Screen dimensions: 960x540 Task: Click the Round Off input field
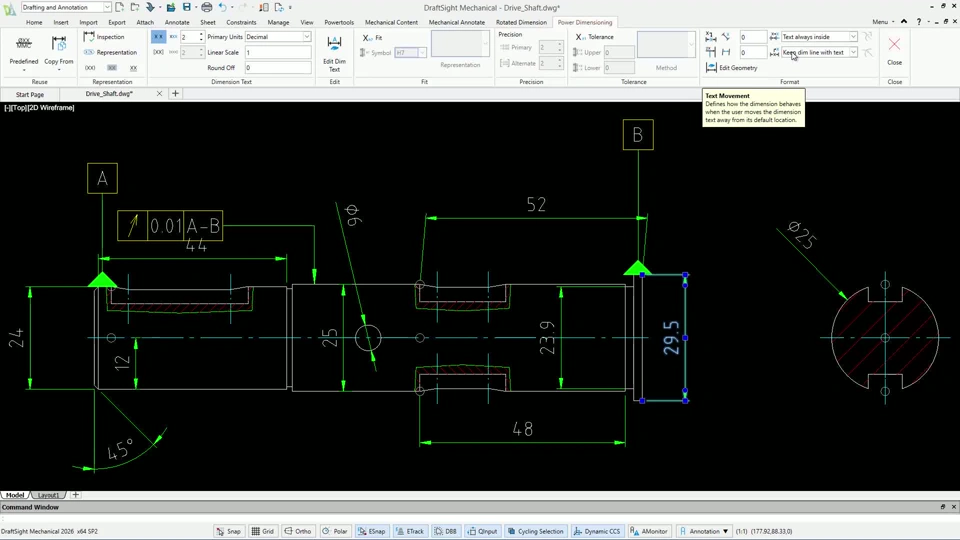(x=278, y=67)
